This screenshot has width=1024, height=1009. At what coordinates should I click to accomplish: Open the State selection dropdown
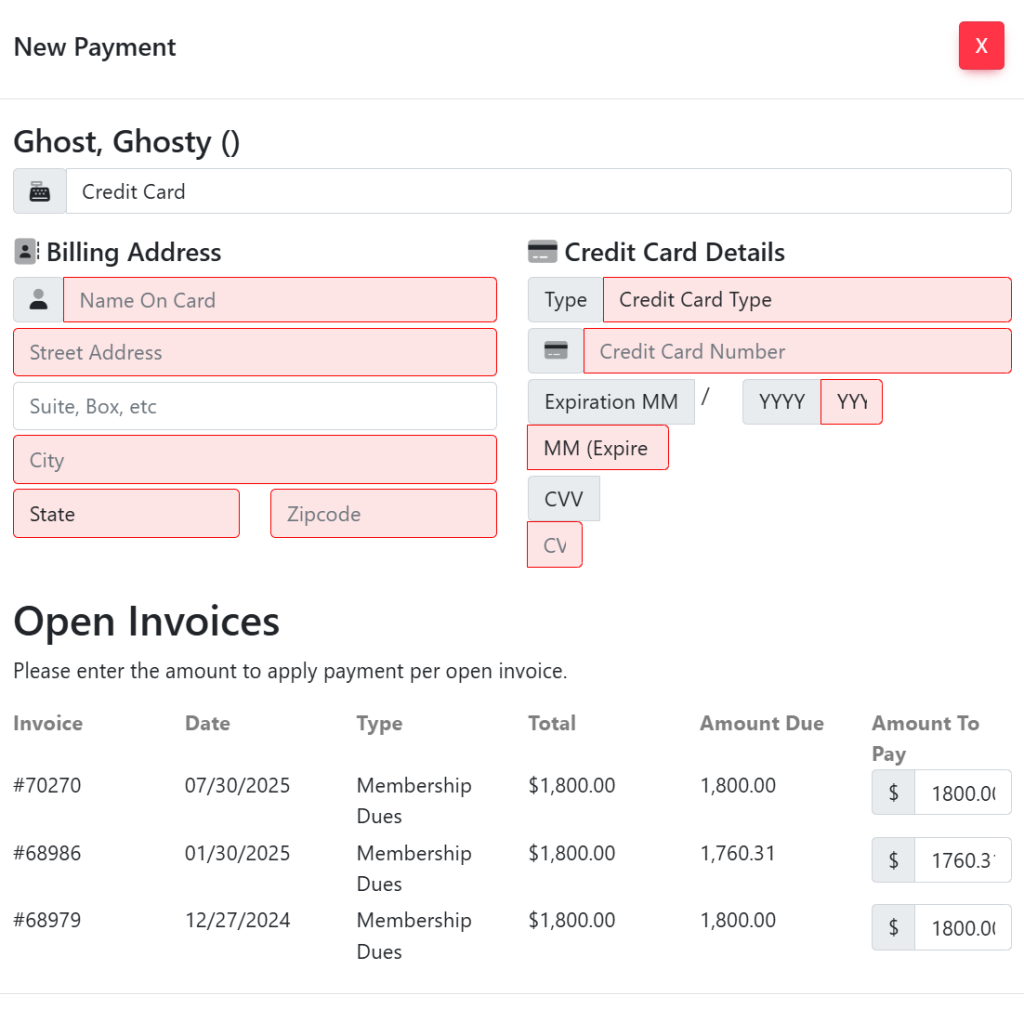pyautogui.click(x=126, y=514)
